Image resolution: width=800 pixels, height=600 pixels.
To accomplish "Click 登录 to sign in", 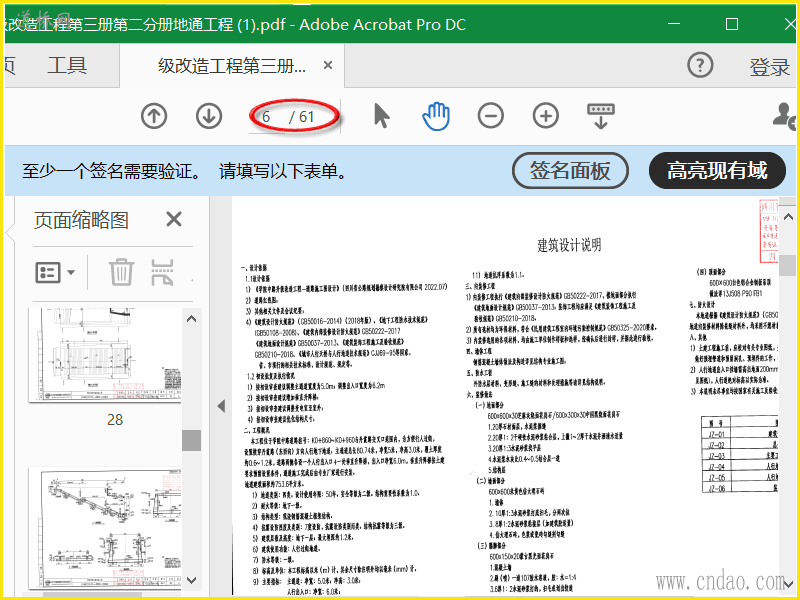I will coord(769,67).
